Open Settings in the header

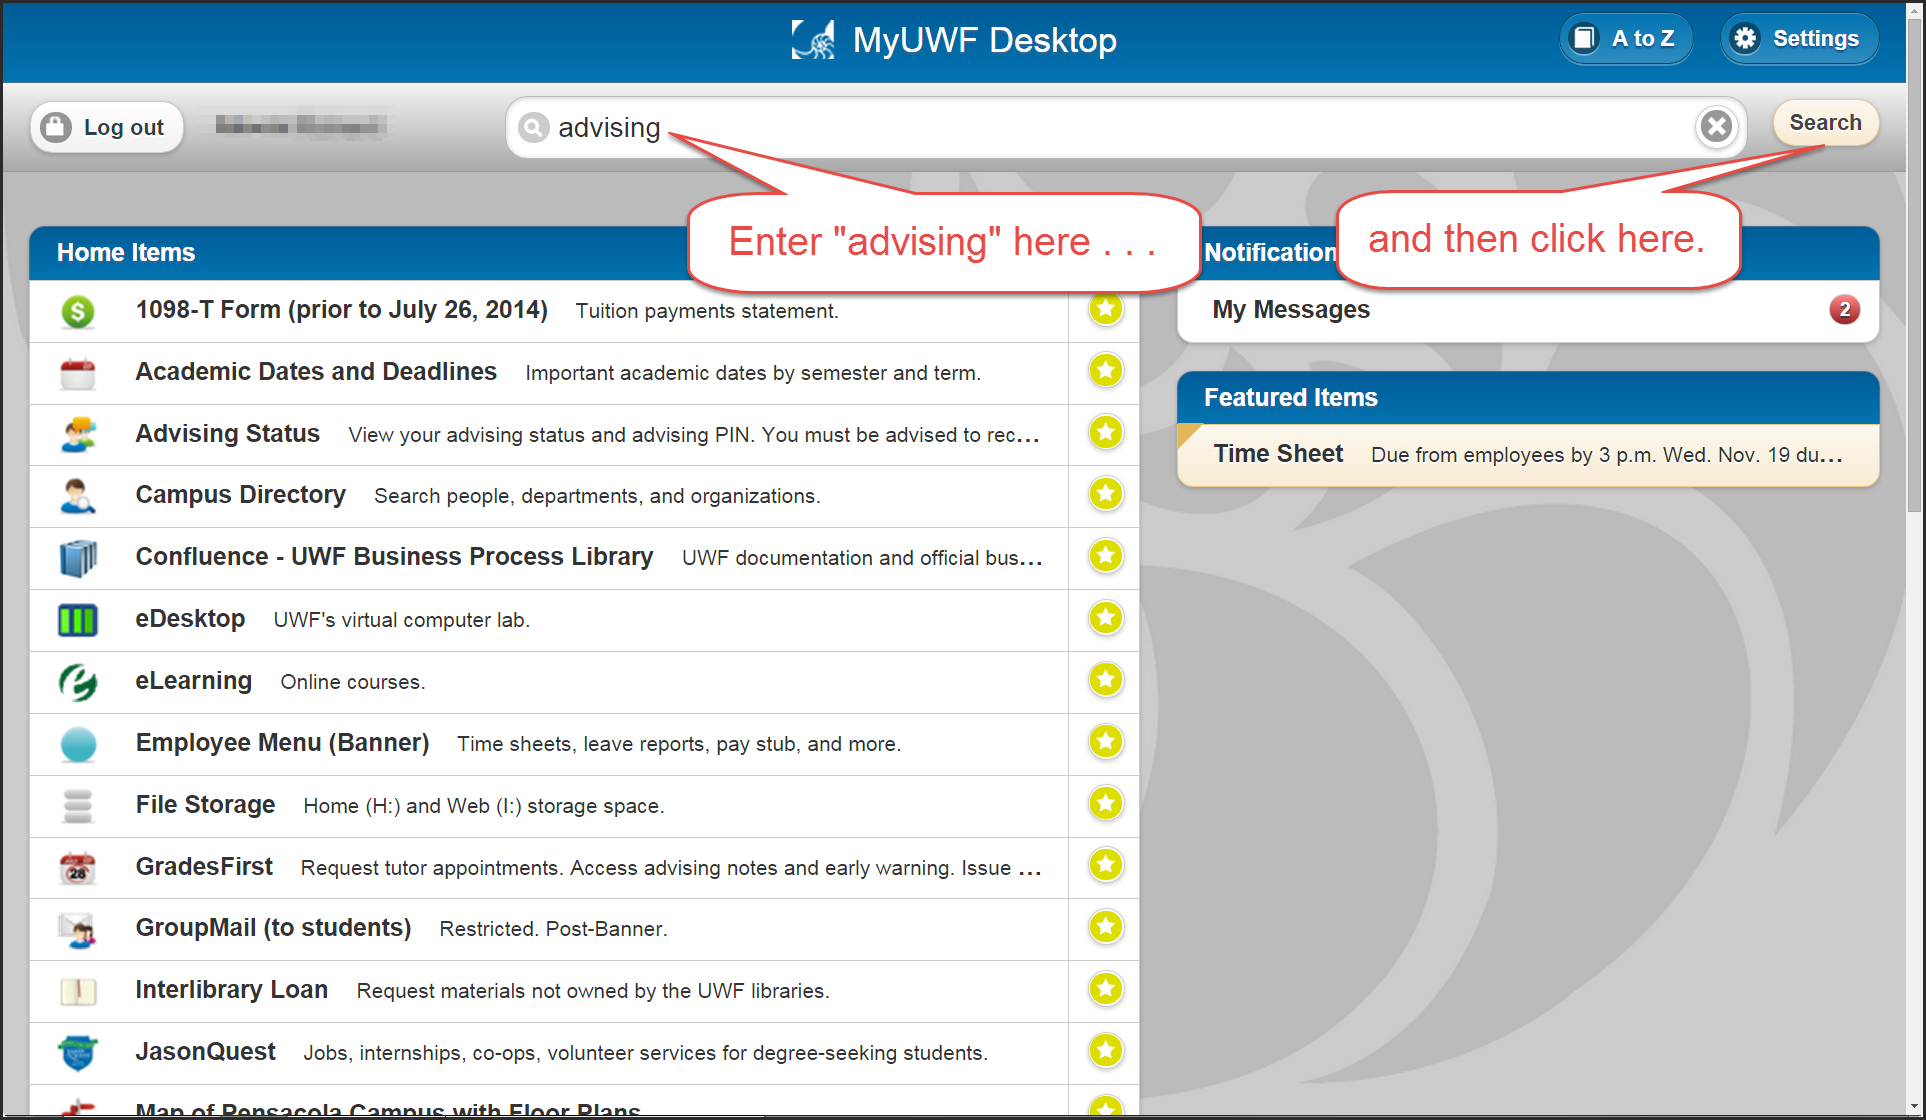[1799, 39]
